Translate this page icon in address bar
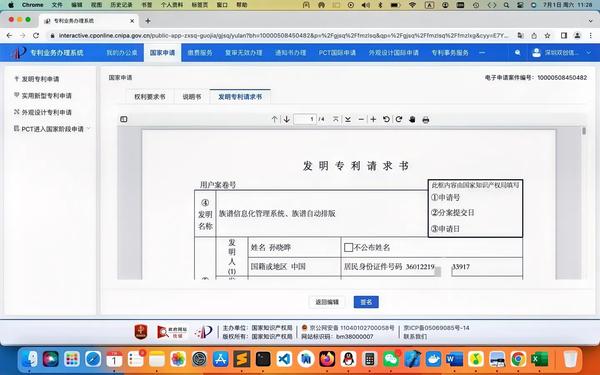Screen dimensions: 600x375 [520, 36]
